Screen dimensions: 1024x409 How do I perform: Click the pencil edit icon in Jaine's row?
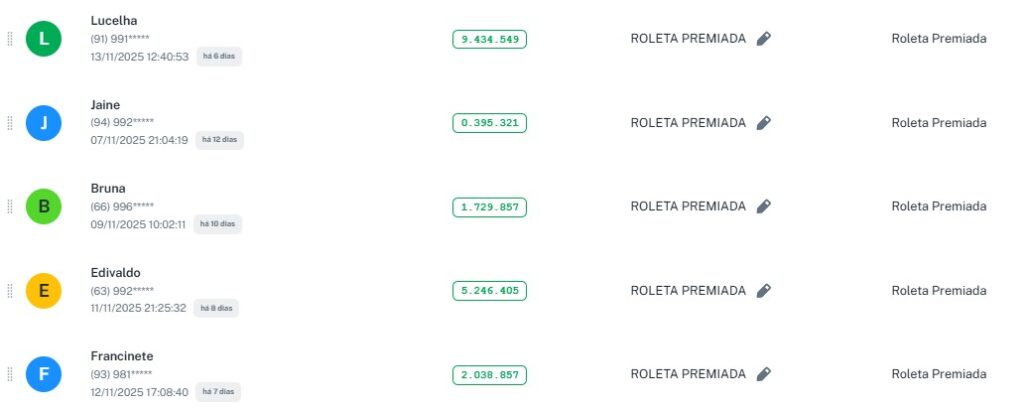click(x=764, y=123)
